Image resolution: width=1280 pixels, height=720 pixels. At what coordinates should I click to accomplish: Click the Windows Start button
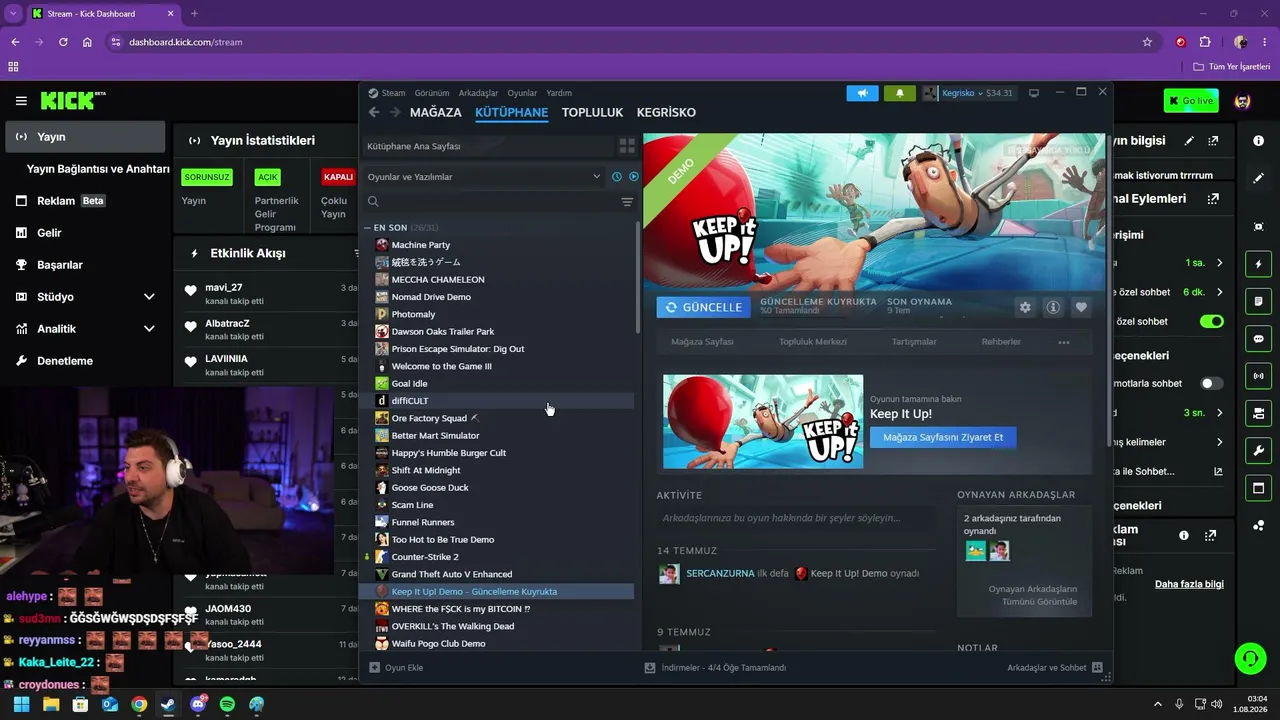pyautogui.click(x=21, y=704)
